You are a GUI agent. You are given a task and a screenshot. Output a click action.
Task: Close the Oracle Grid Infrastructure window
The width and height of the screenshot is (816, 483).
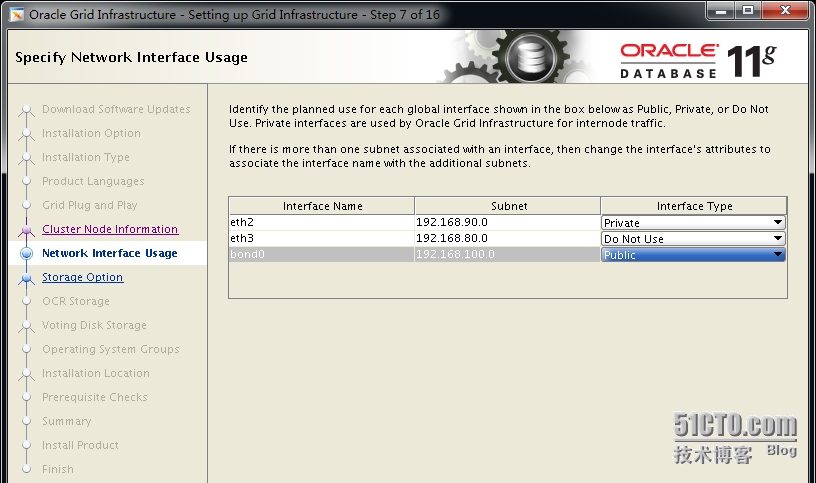(x=785, y=10)
